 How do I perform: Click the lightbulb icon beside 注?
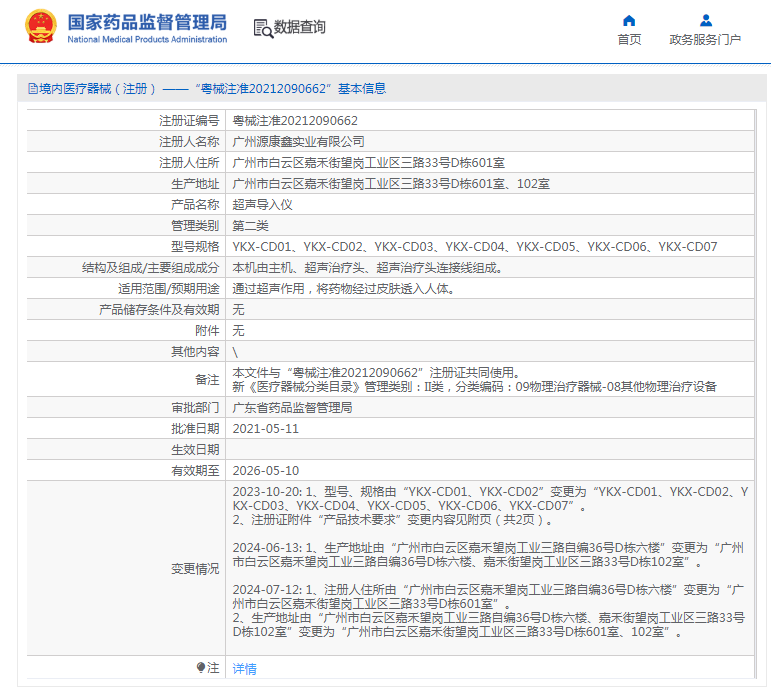click(x=200, y=667)
